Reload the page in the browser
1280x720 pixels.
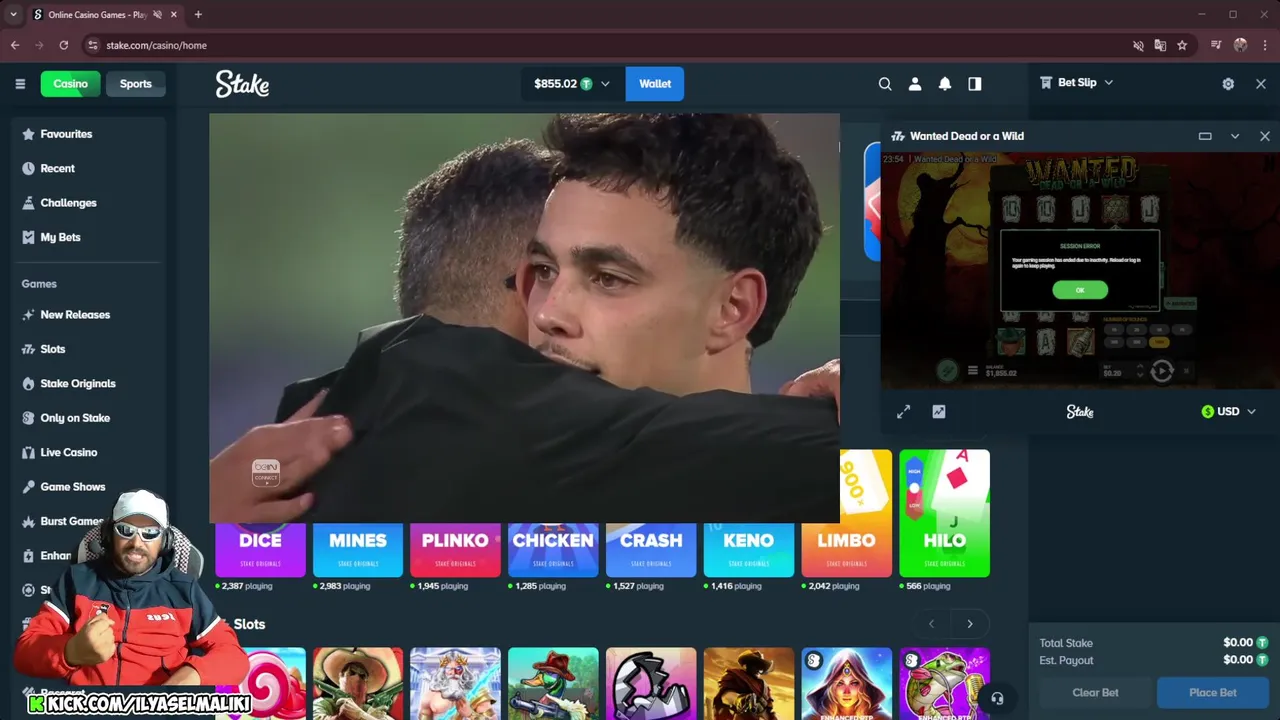coord(64,45)
